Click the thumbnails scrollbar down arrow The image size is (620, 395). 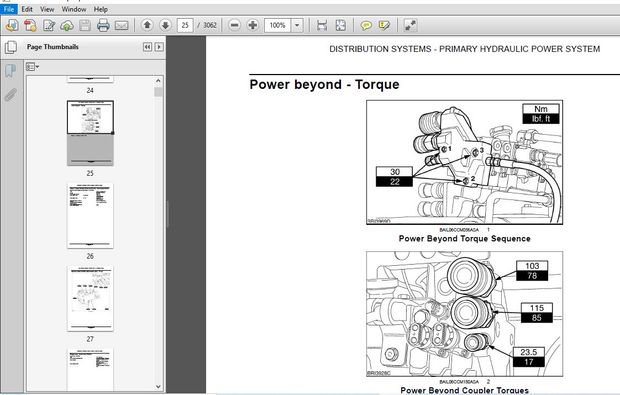click(x=158, y=387)
